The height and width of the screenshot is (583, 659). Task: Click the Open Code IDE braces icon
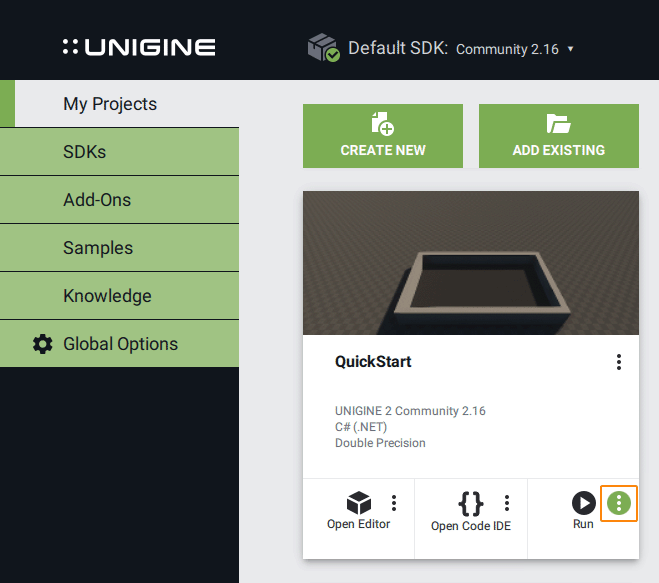470,502
